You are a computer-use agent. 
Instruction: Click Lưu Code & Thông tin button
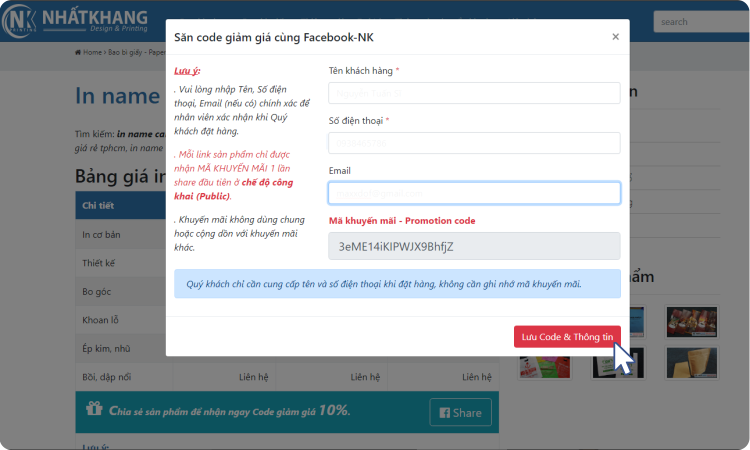(x=567, y=337)
